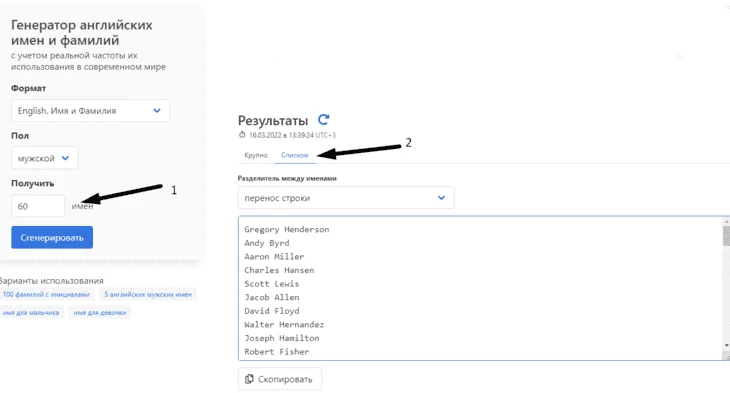Open the Формат dropdown English. Имя и Фамилия
Viewport: 730px width, 393px height.
[x=90, y=111]
